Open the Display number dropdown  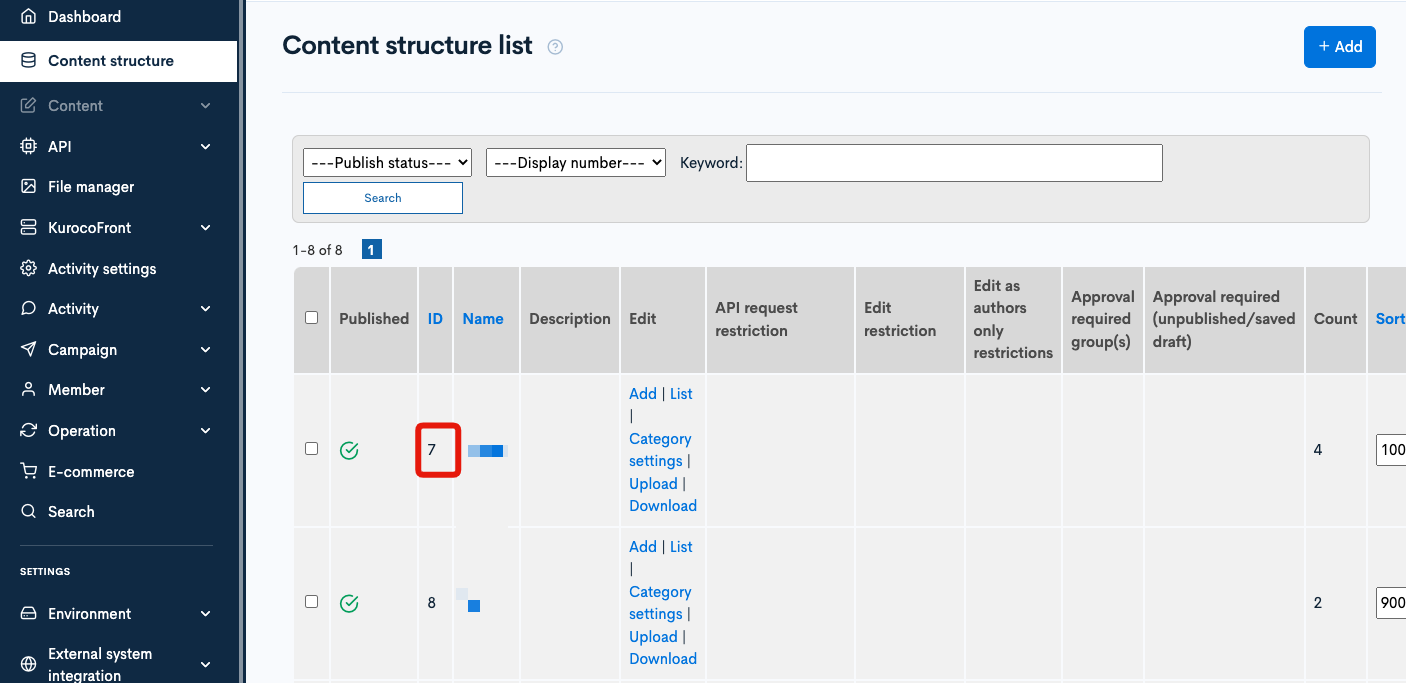pos(575,162)
